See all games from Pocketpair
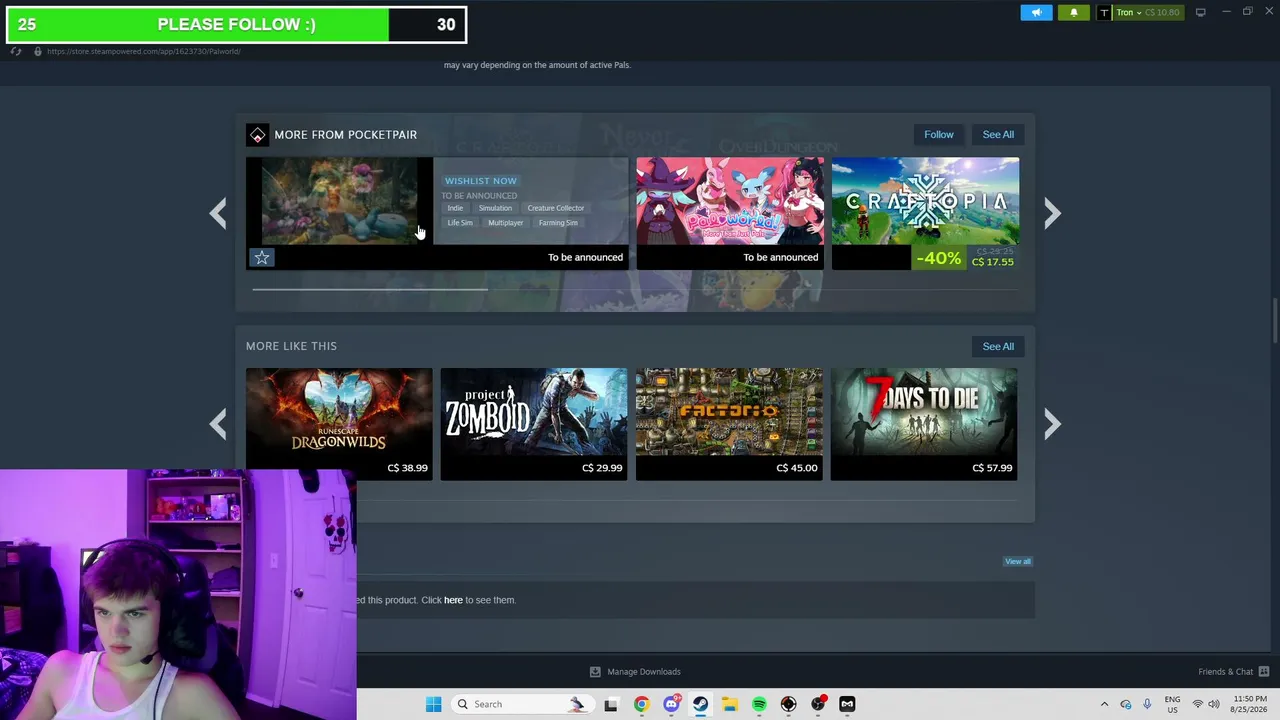The height and width of the screenshot is (720, 1280). pos(998,134)
